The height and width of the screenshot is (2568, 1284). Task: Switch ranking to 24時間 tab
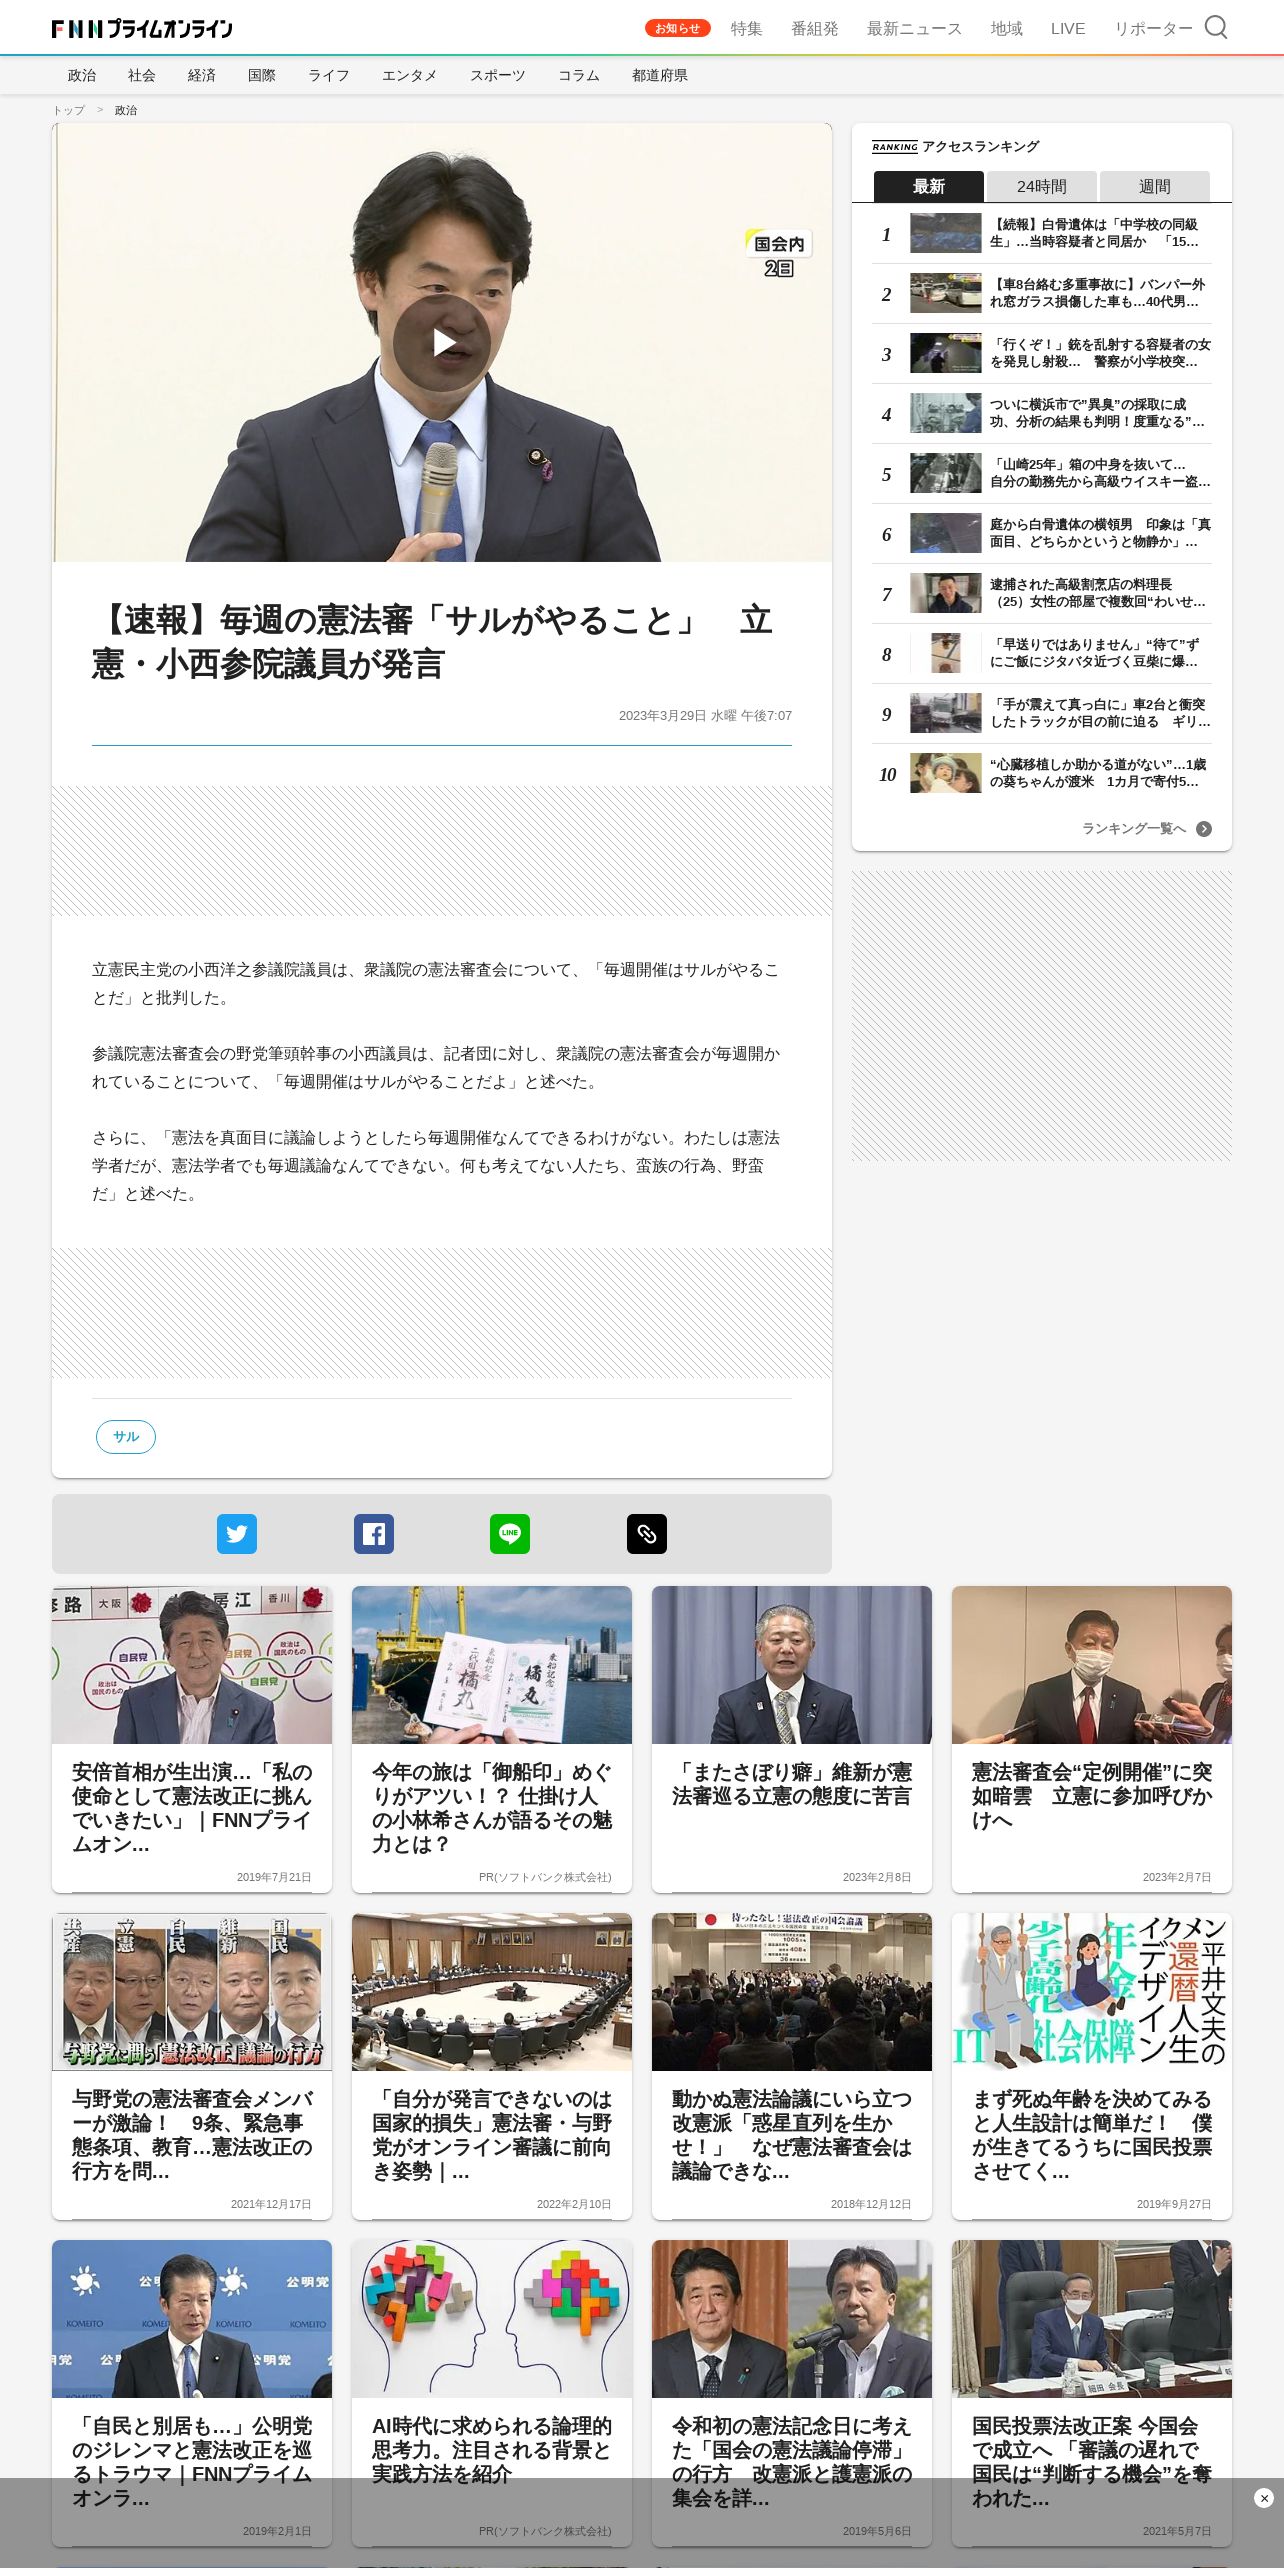tap(1042, 186)
